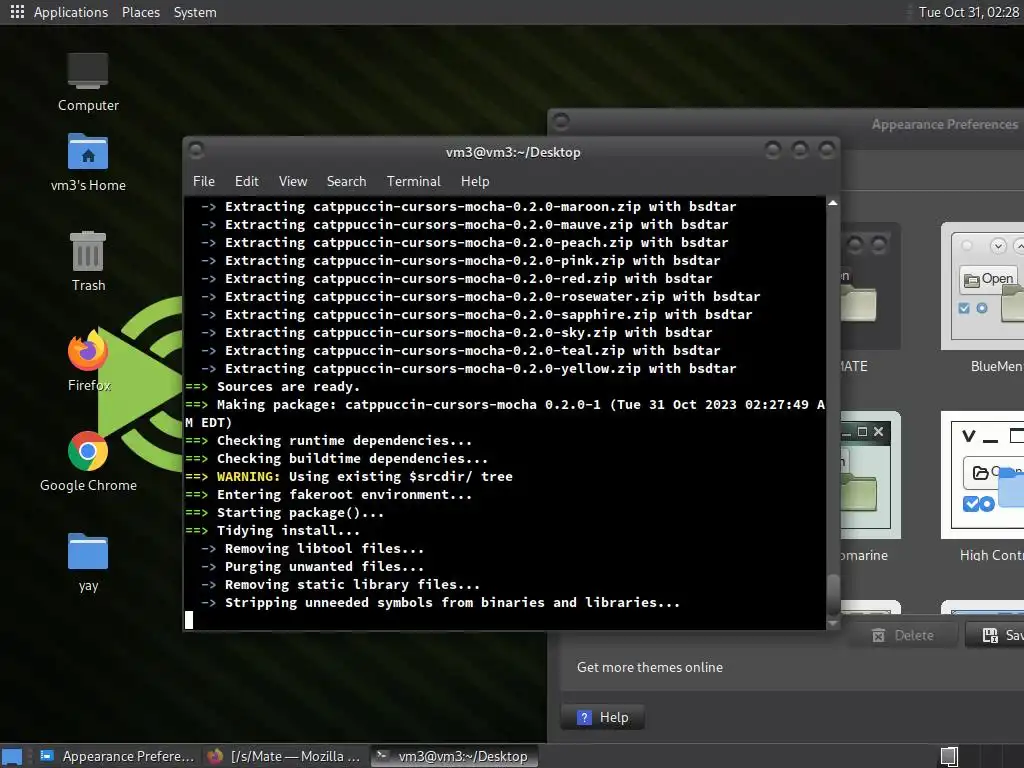Open the terminal Help menu

[x=475, y=181]
